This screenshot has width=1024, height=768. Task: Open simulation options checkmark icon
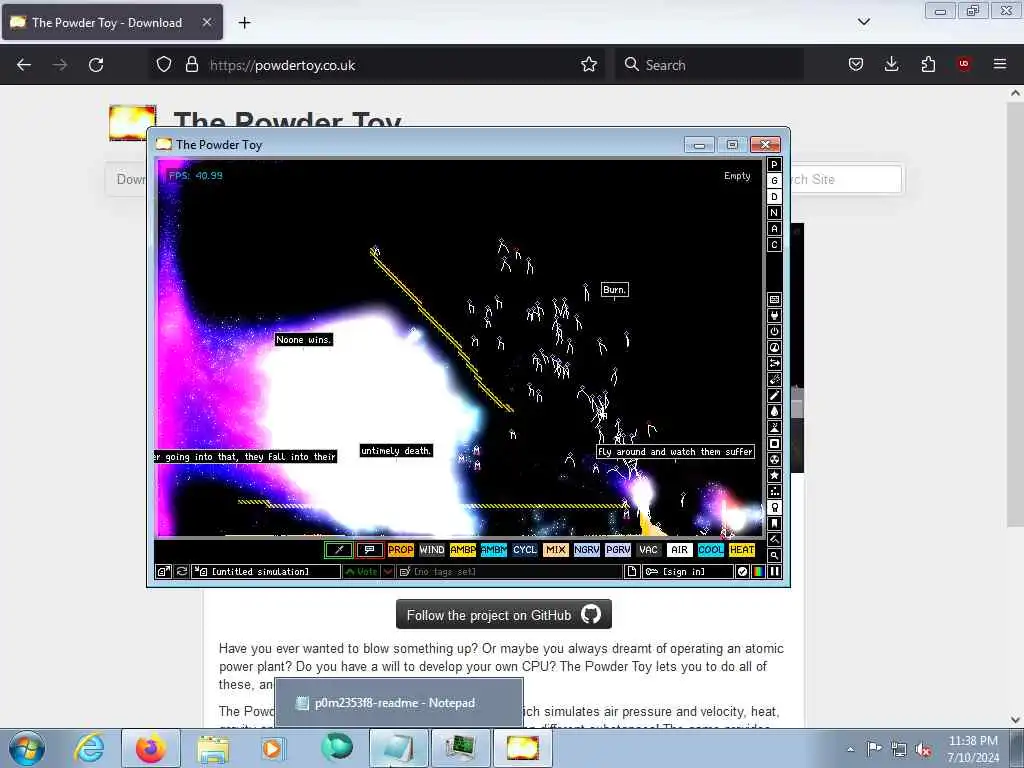[743, 571]
